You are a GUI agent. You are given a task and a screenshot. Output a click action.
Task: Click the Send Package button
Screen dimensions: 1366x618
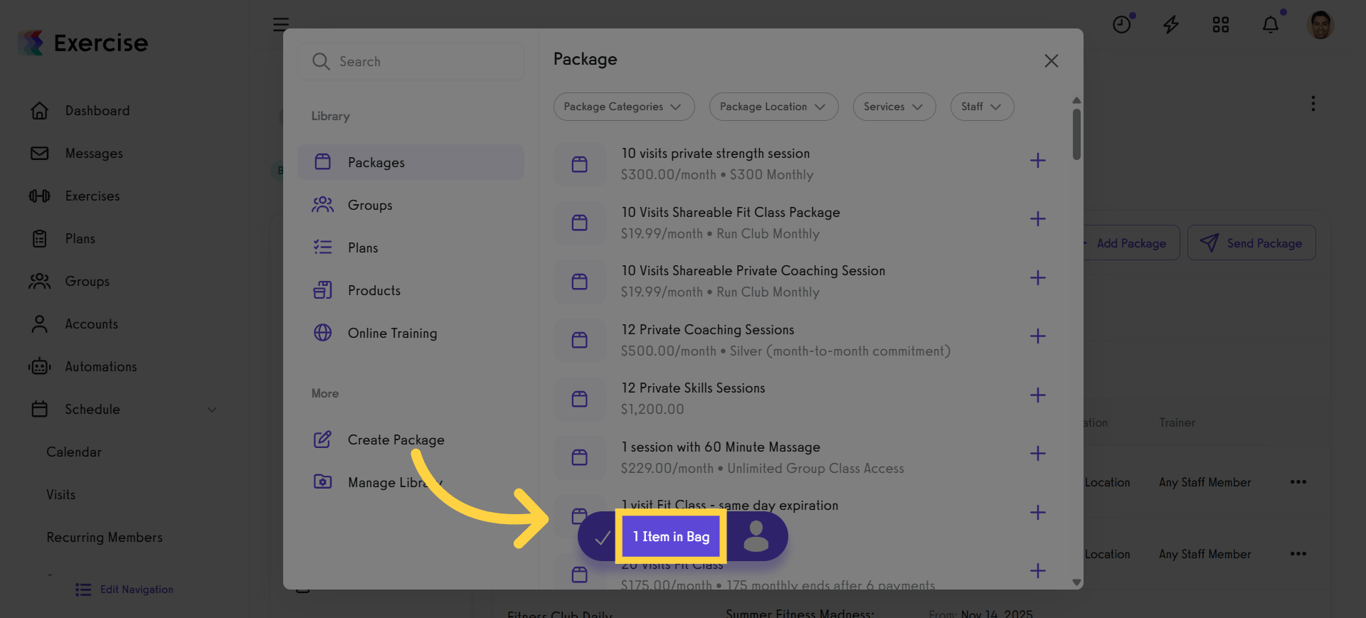click(x=1251, y=242)
